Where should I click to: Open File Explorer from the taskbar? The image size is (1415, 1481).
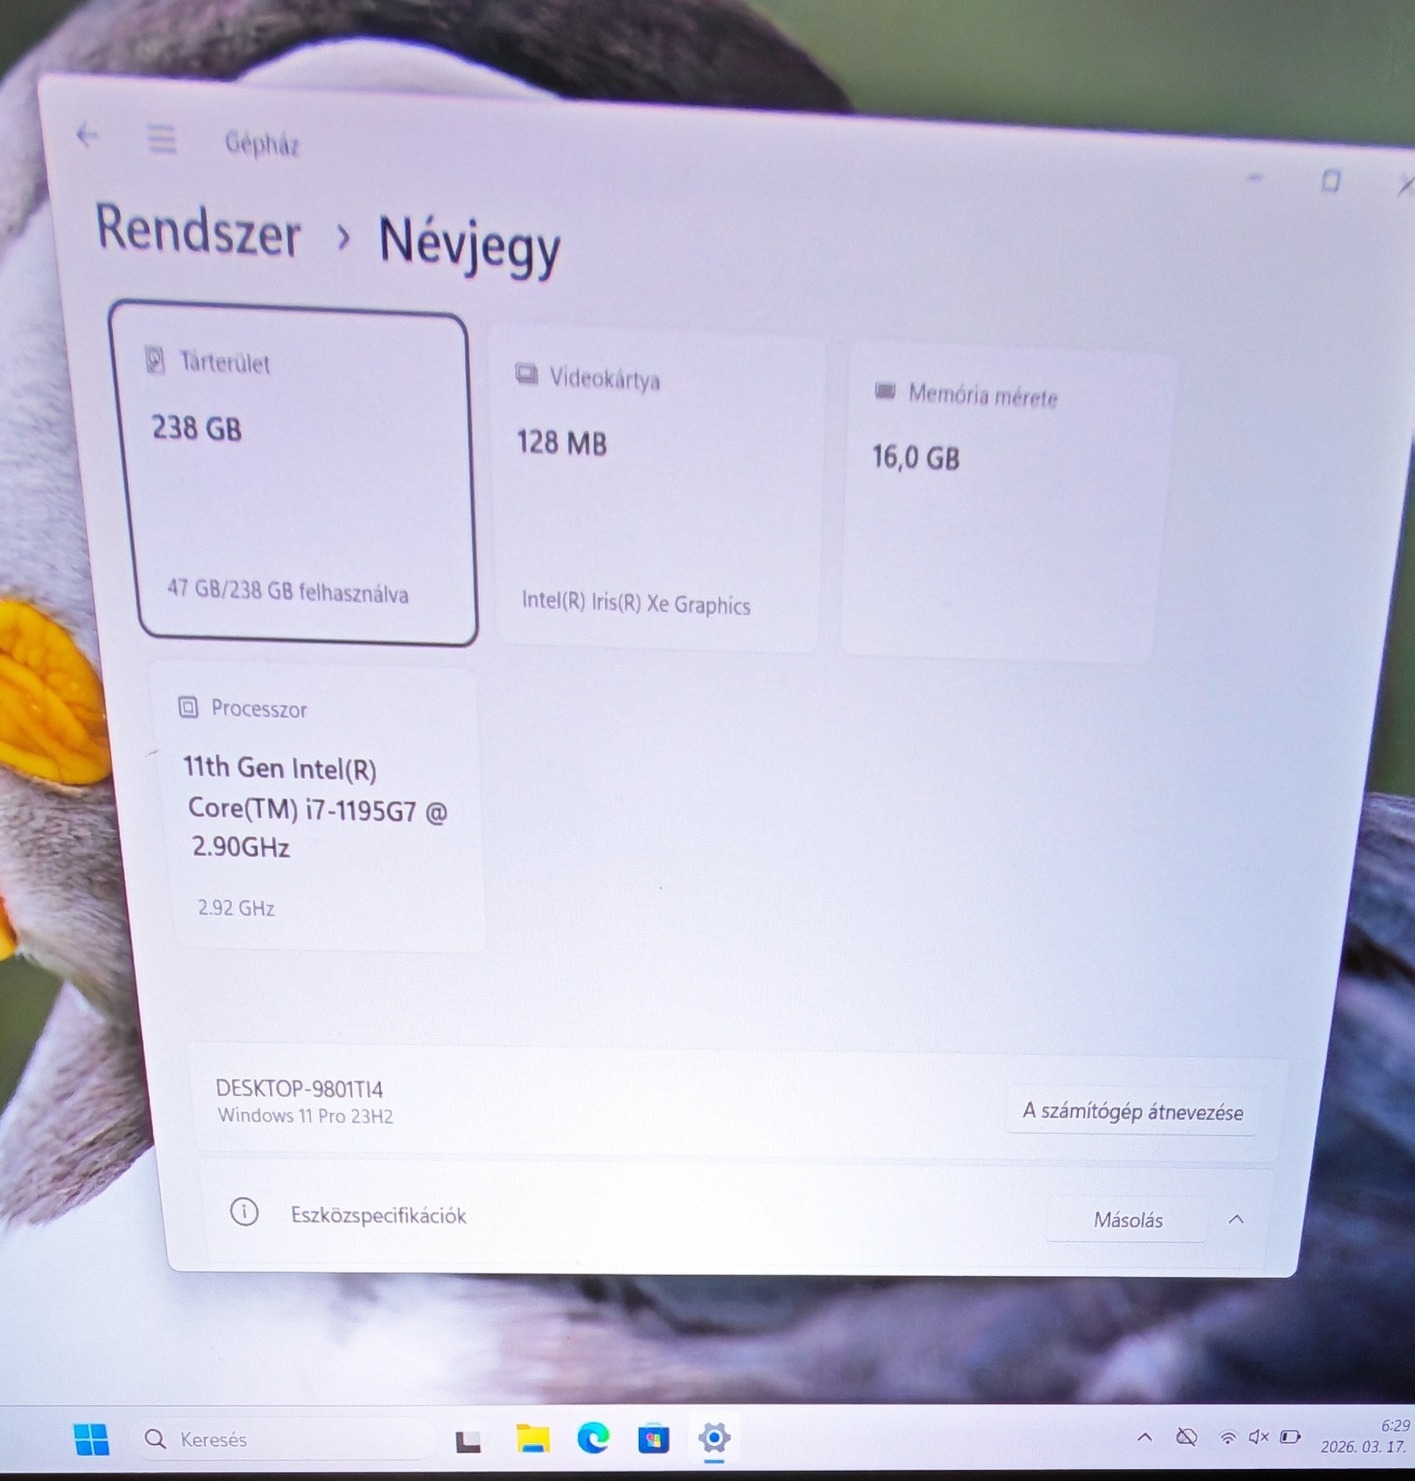533,1439
